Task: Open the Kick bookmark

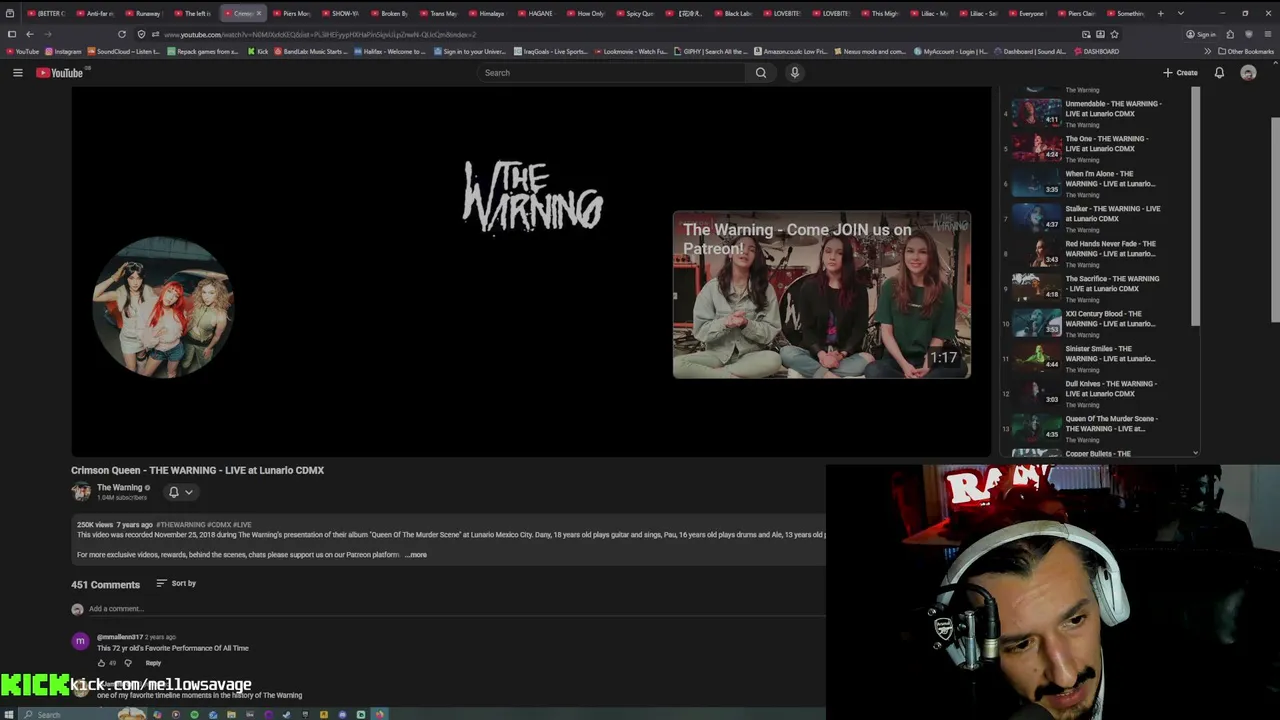Action: coord(258,51)
